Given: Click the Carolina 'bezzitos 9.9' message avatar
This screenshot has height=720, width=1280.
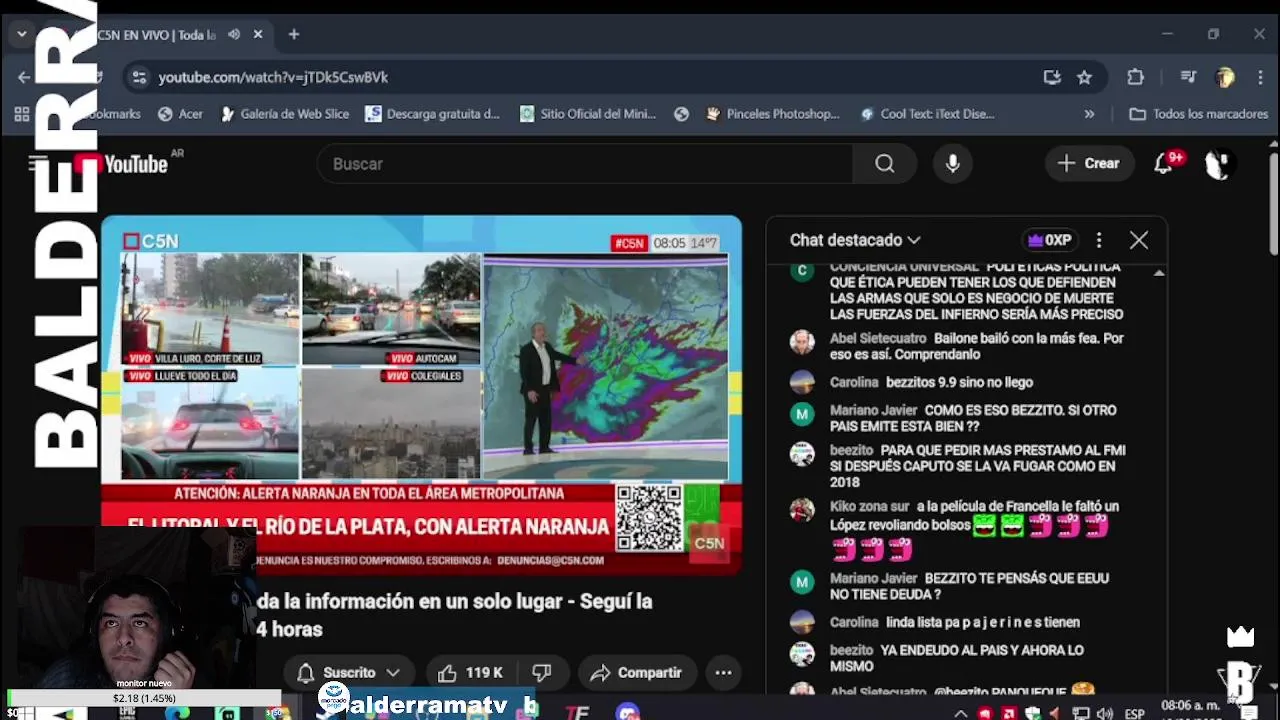Looking at the screenshot, I should (x=802, y=382).
